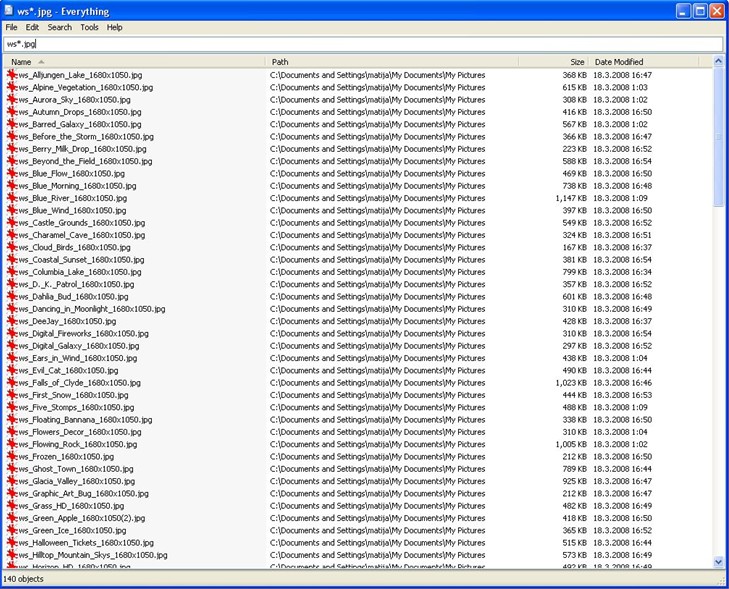Select file name ws_Floating_Bannana_1680x1050.jpg
This screenshot has height=589, width=729.
pyautogui.click(x=86, y=420)
